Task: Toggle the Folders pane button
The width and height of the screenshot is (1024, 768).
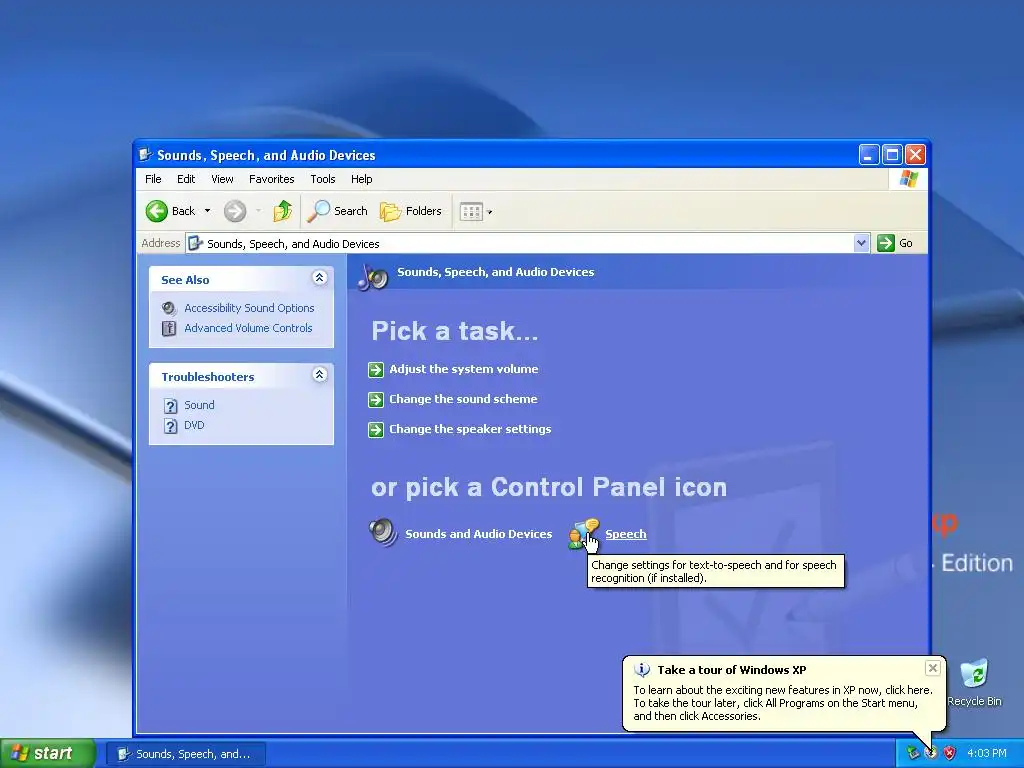Action: 411,211
